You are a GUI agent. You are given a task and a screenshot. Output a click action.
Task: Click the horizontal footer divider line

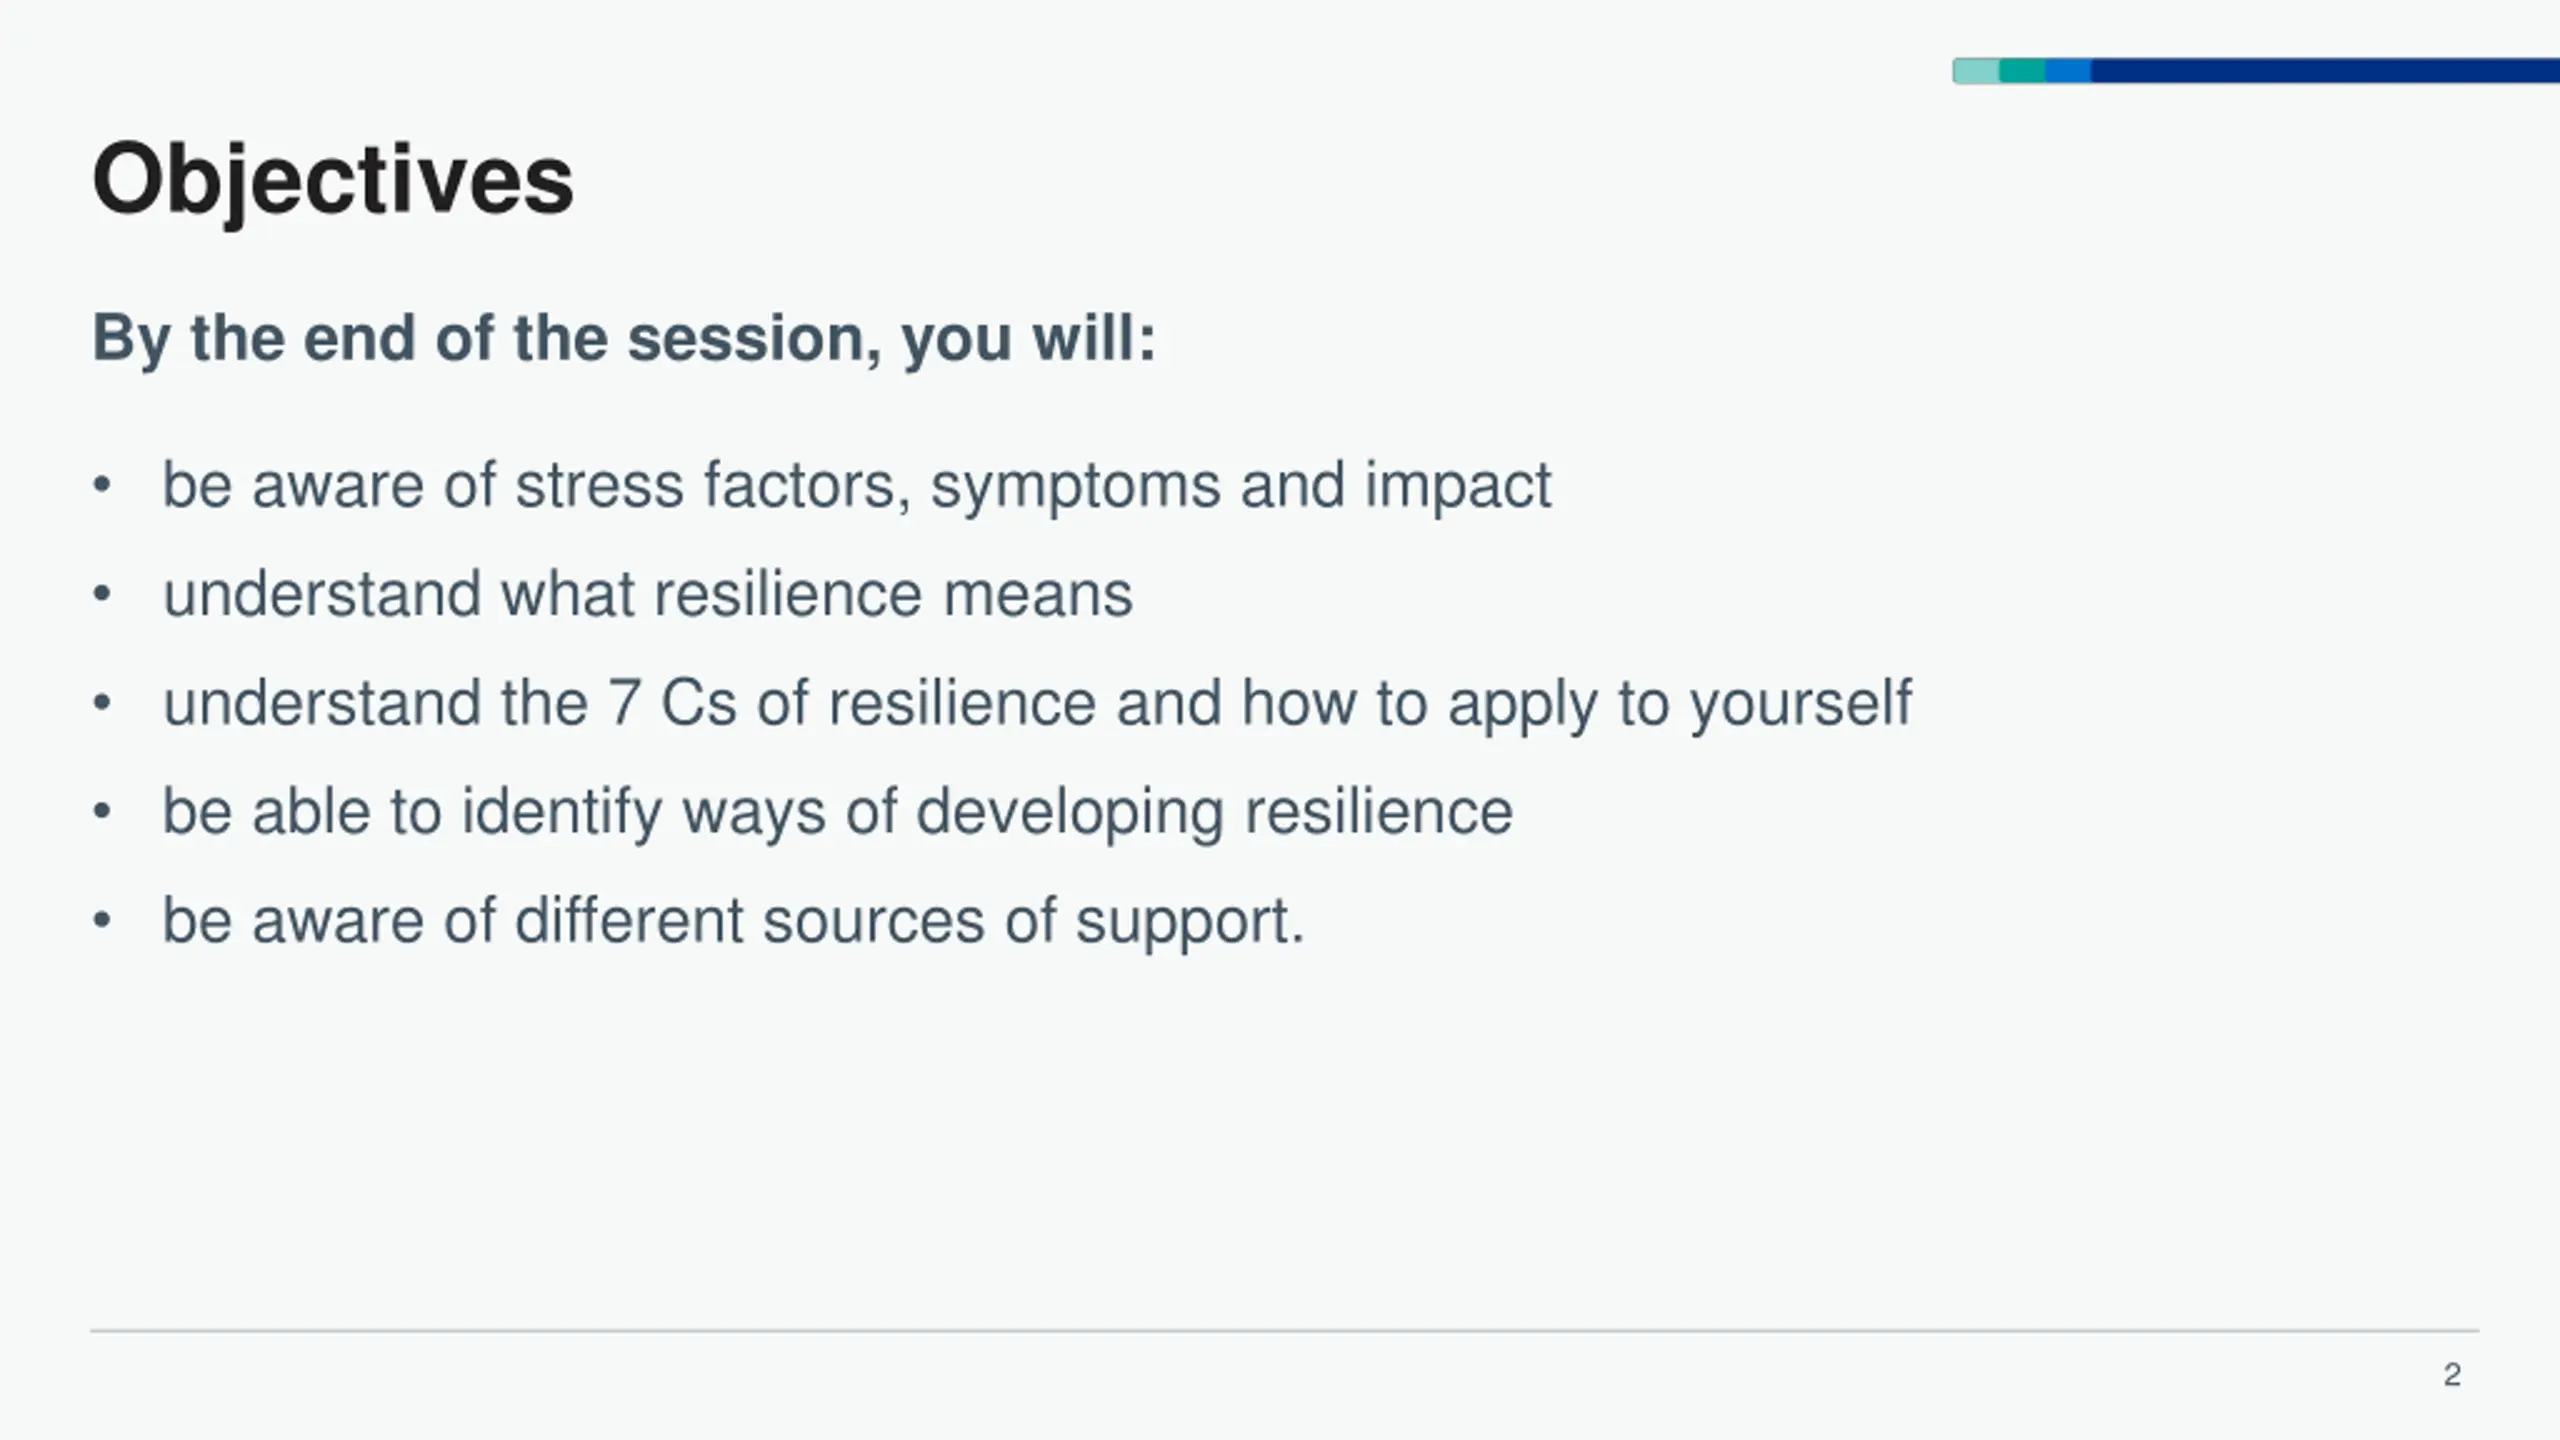(x=1284, y=1331)
